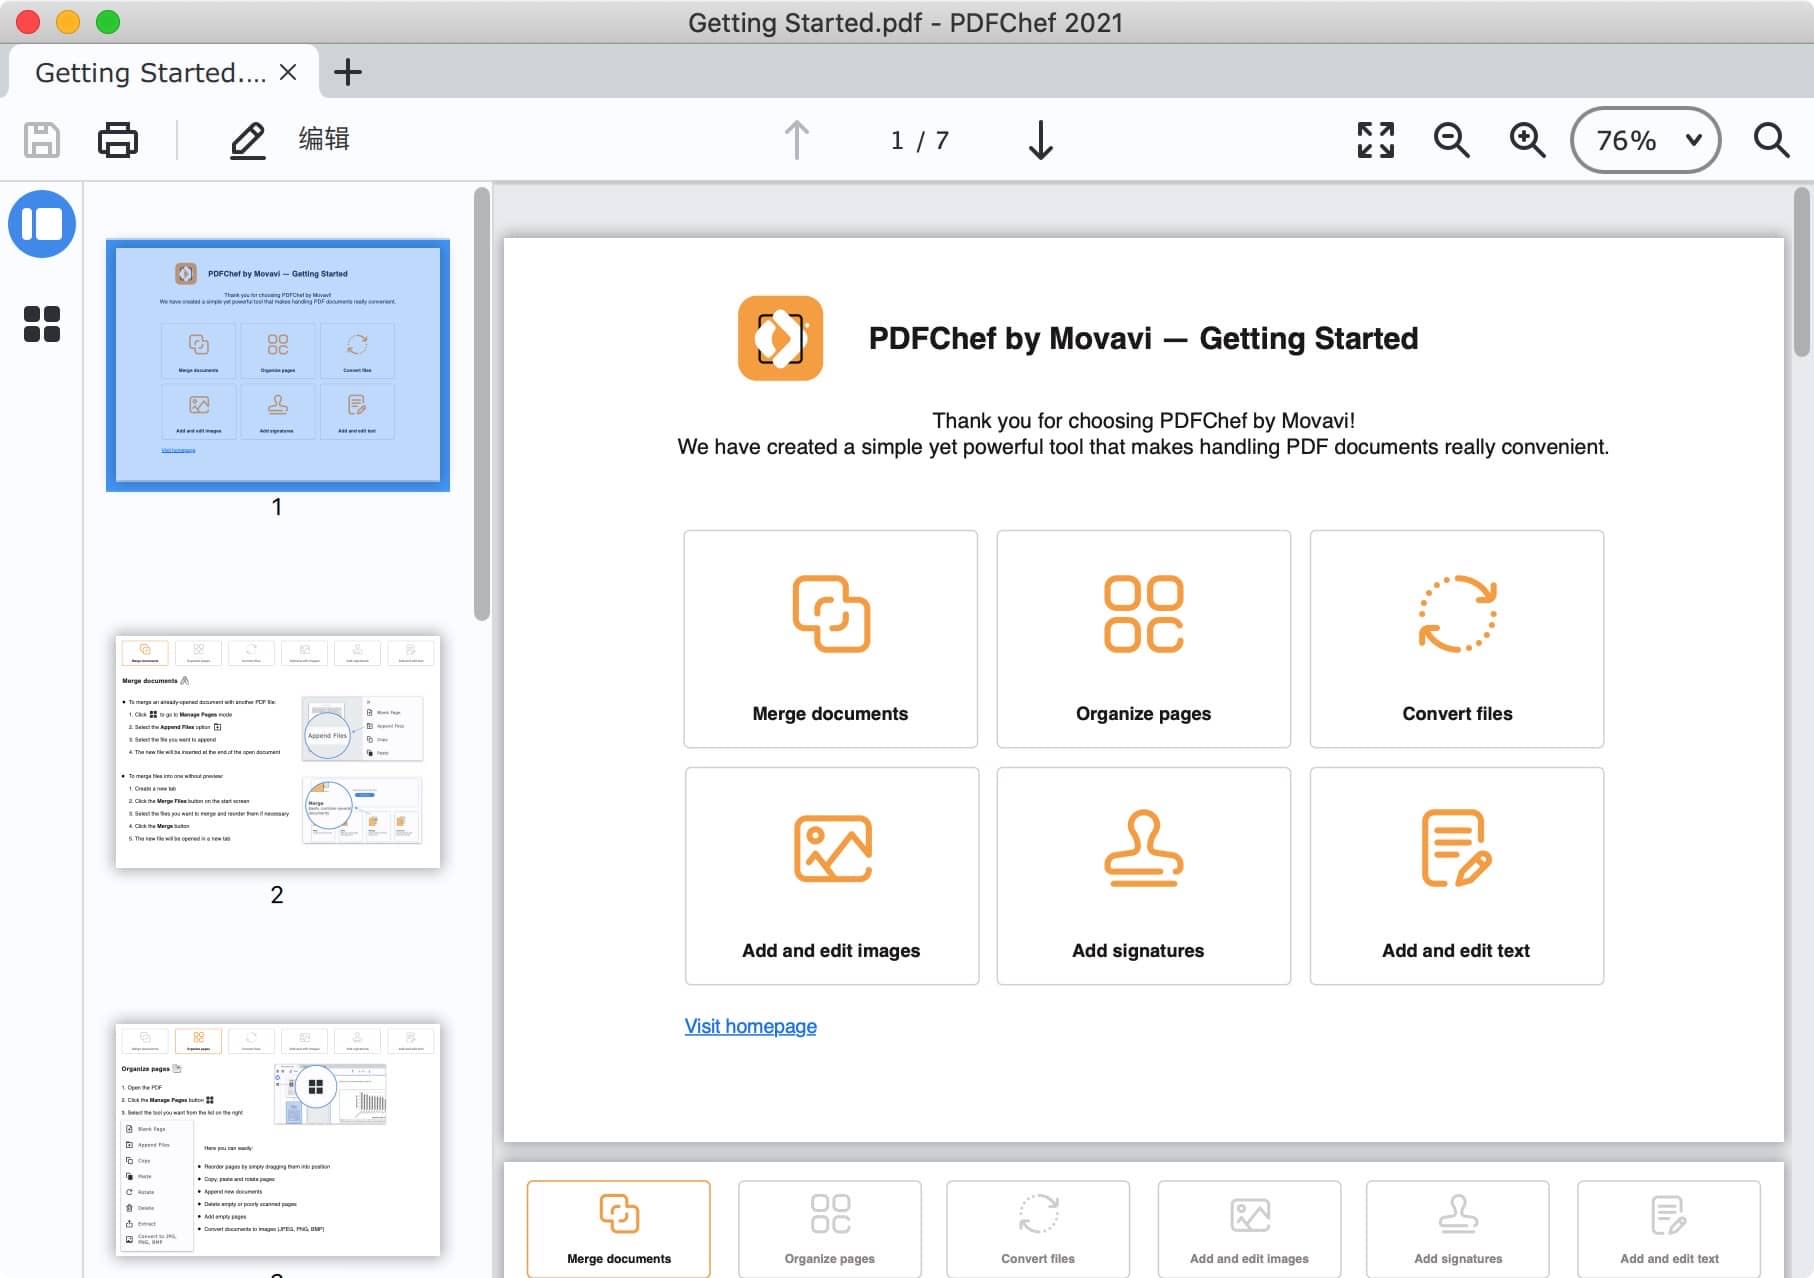Click the PDFChef orange logo icon
The height and width of the screenshot is (1278, 1814).
coord(780,338)
